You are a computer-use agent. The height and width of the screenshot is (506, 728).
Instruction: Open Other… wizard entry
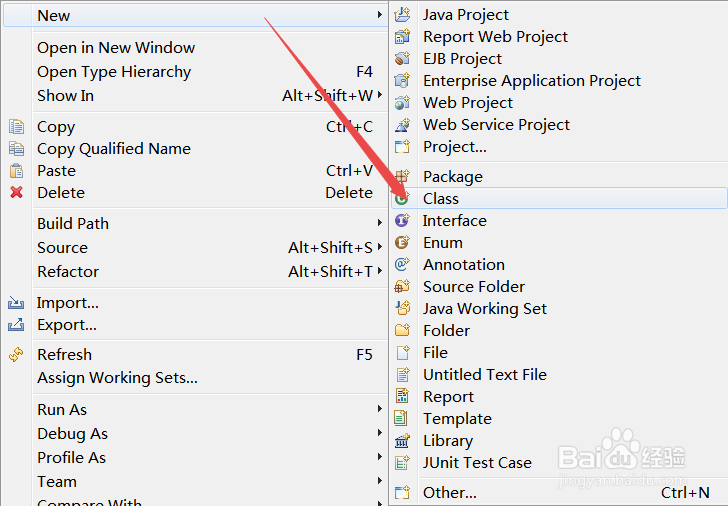coord(449,493)
